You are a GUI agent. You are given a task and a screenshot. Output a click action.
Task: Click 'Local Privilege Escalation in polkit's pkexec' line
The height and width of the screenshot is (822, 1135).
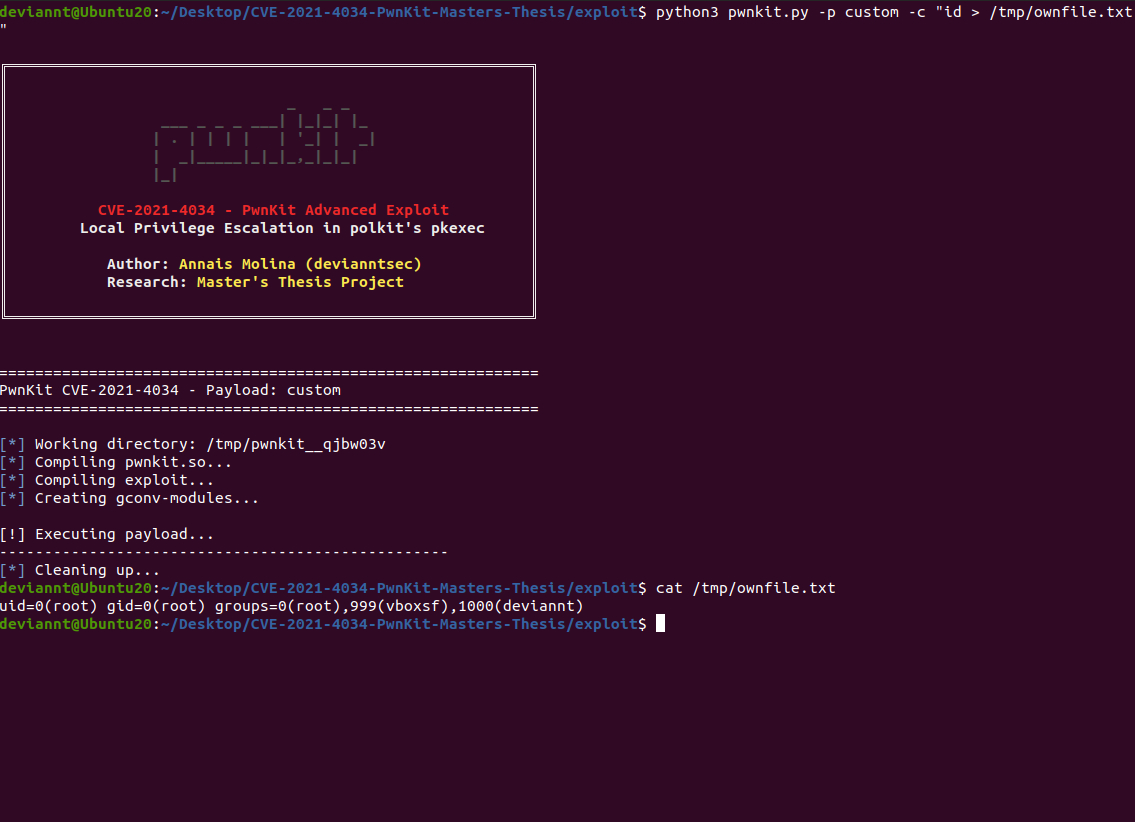(x=282, y=228)
